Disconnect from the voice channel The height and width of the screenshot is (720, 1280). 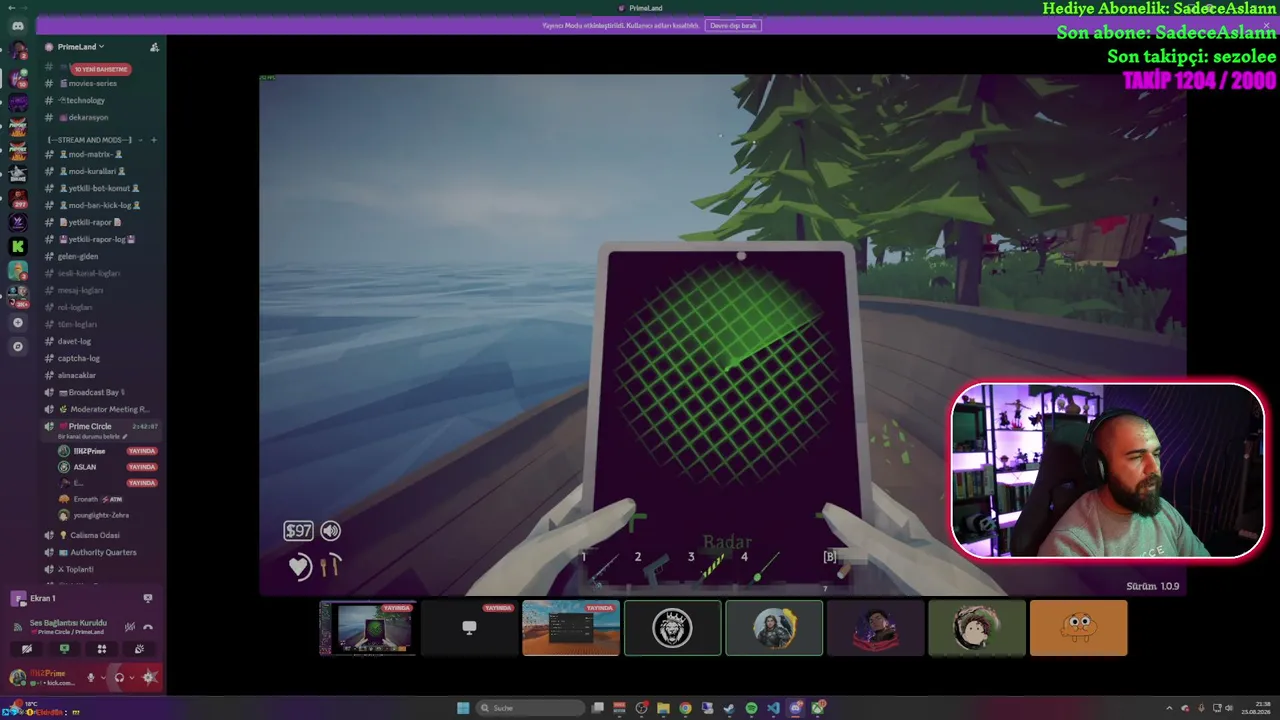tap(148, 627)
